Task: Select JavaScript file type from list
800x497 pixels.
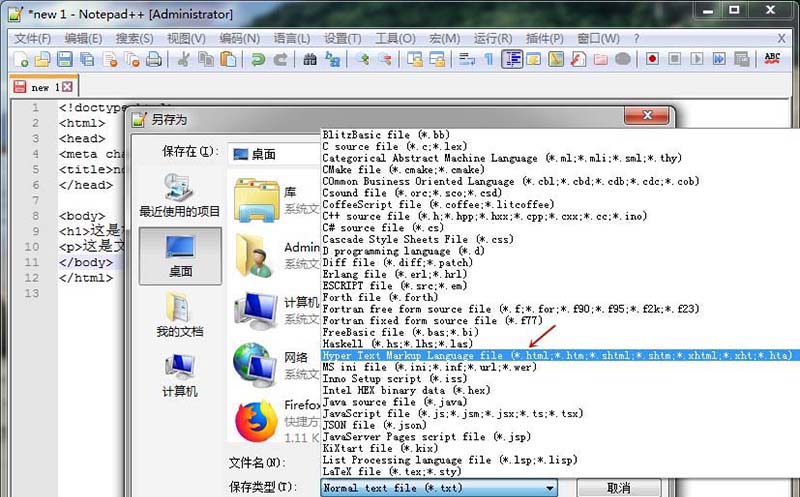Action: tap(558, 413)
